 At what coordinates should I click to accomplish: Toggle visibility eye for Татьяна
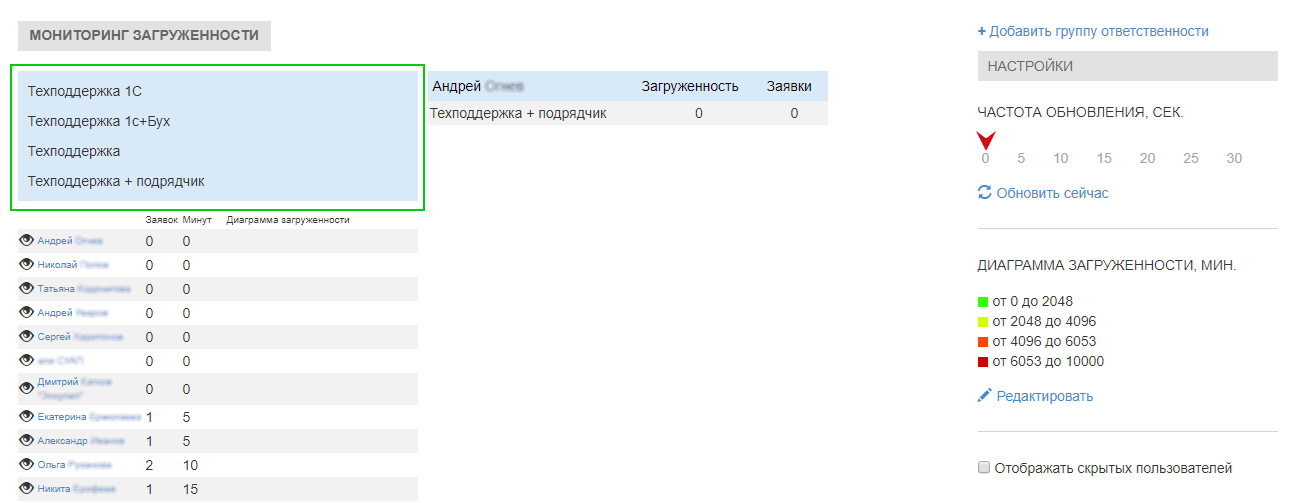coord(27,288)
